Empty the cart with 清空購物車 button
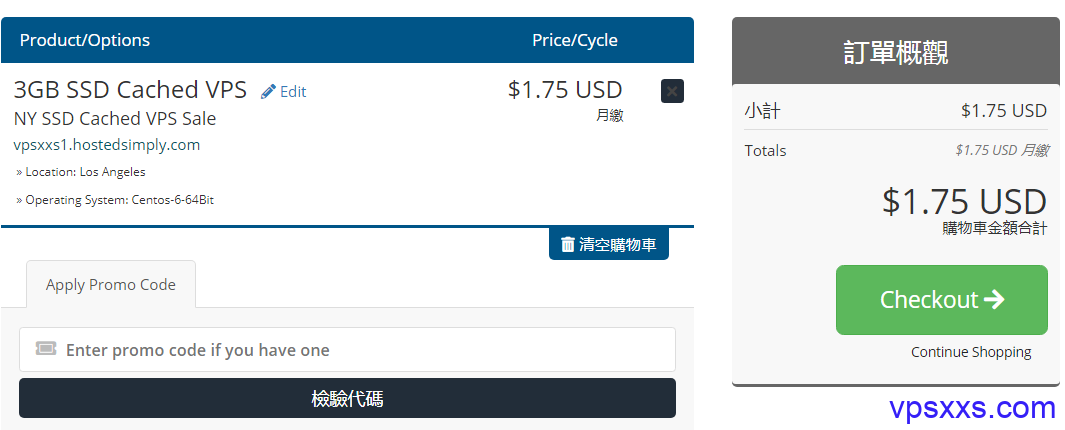Screen dimensions: 1065x430 coord(609,244)
